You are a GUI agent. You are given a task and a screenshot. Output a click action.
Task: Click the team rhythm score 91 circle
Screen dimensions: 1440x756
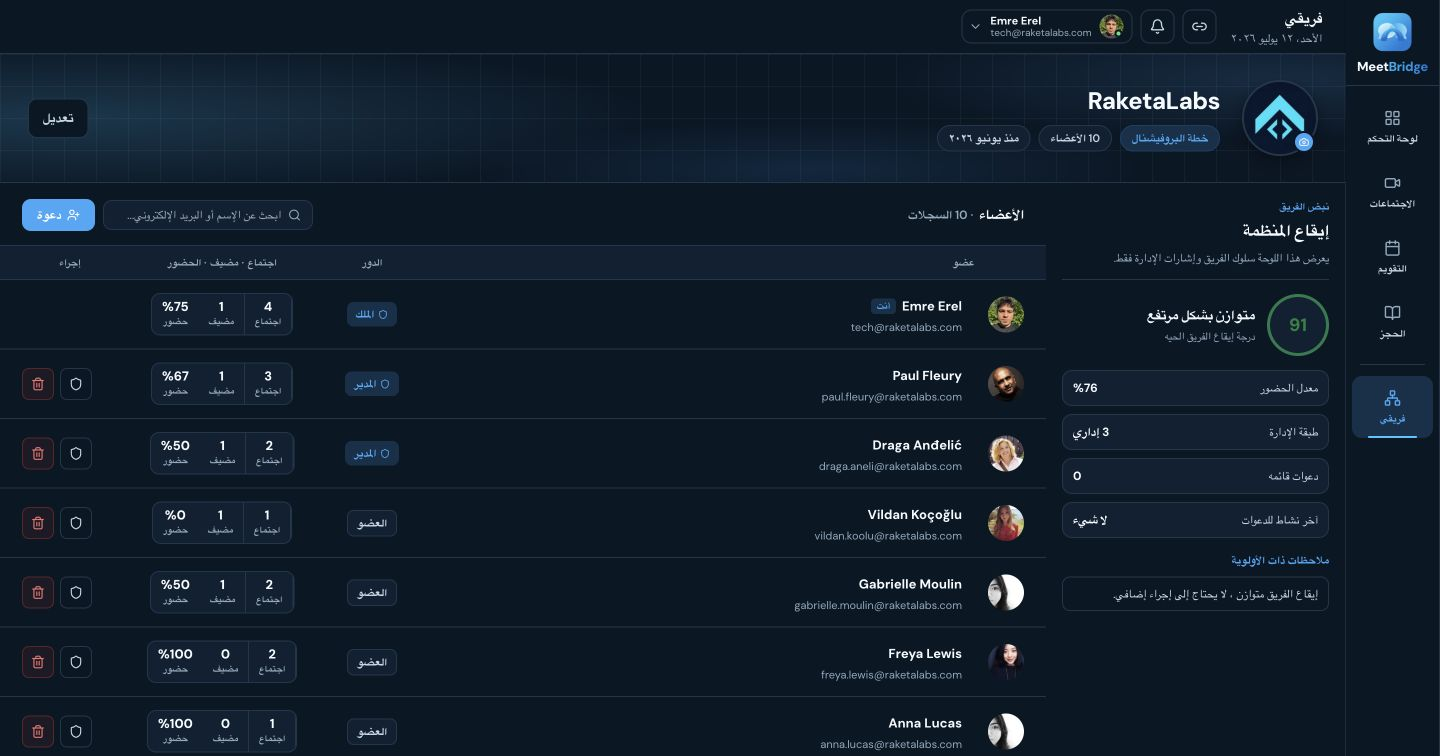[1298, 325]
